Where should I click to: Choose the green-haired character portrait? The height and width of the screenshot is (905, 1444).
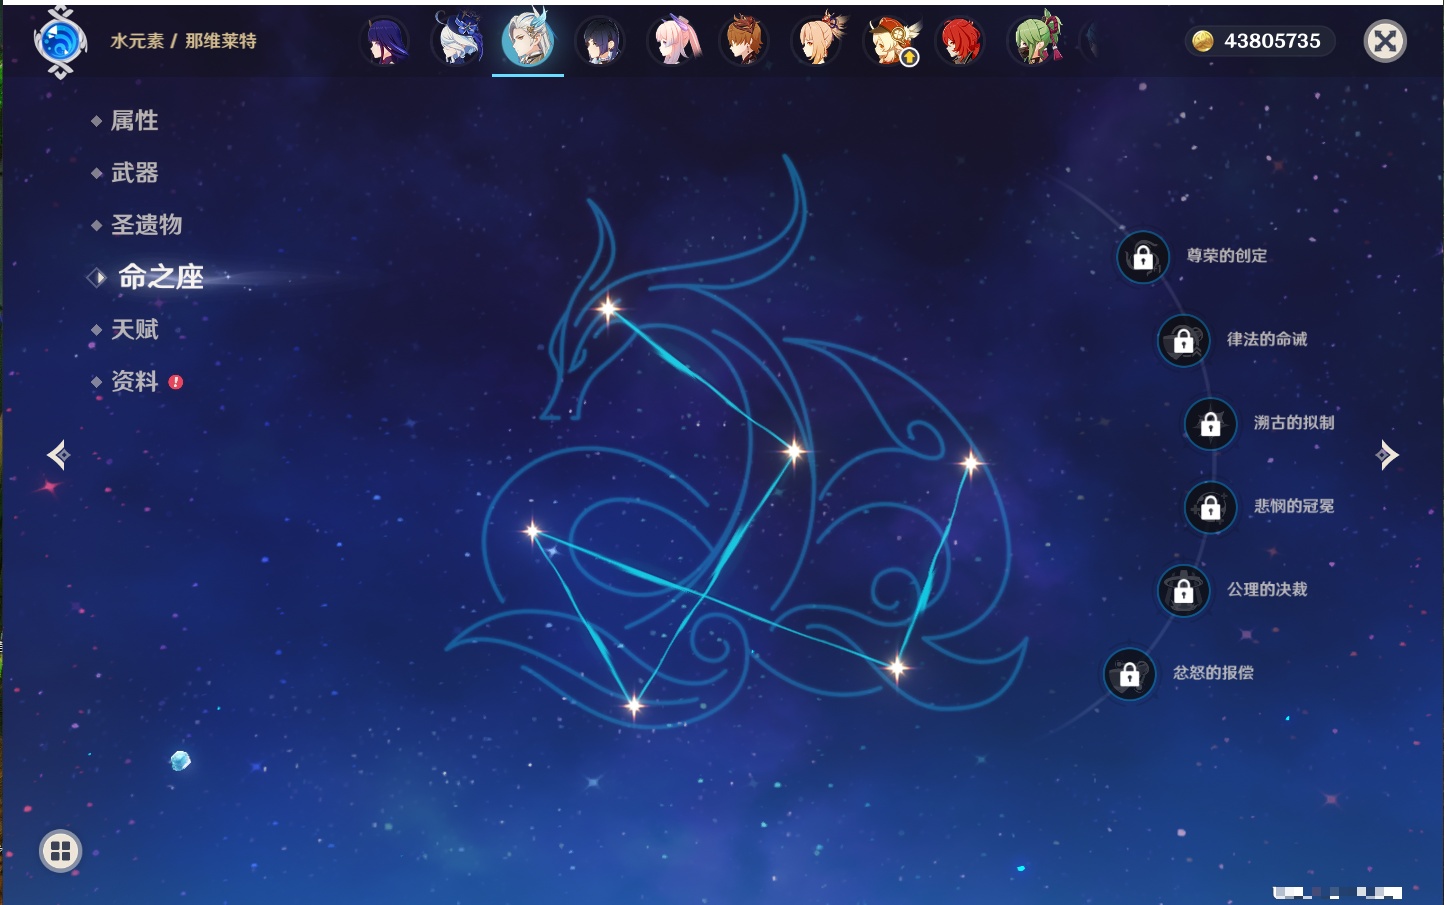[x=1037, y=42]
